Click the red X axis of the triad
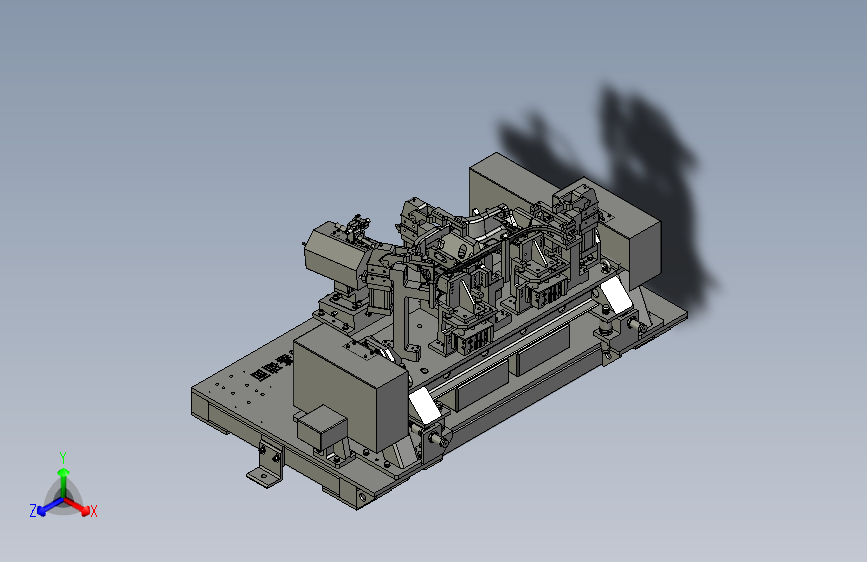 coord(78,506)
